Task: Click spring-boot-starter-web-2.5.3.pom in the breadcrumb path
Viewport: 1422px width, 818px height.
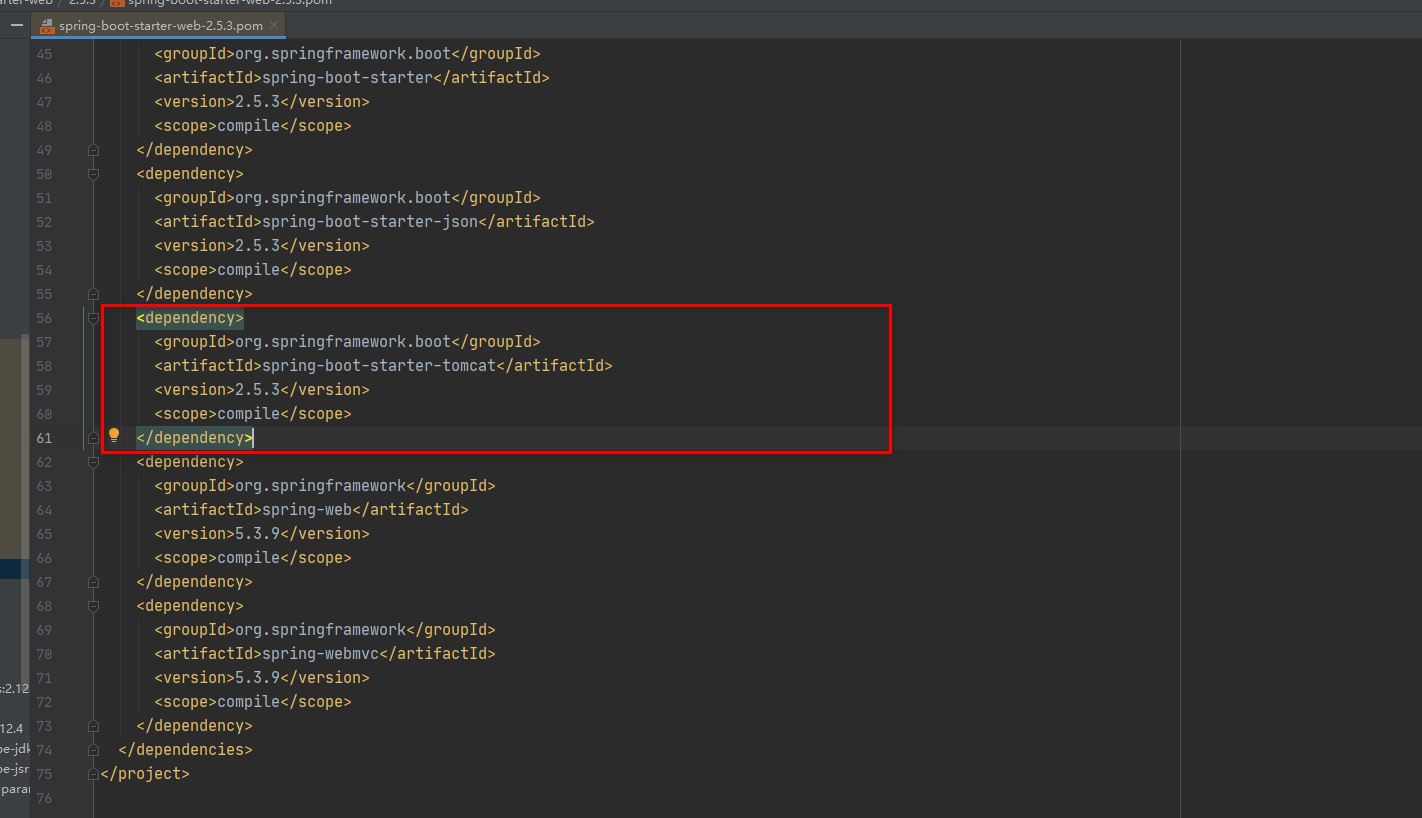Action: pos(230,3)
